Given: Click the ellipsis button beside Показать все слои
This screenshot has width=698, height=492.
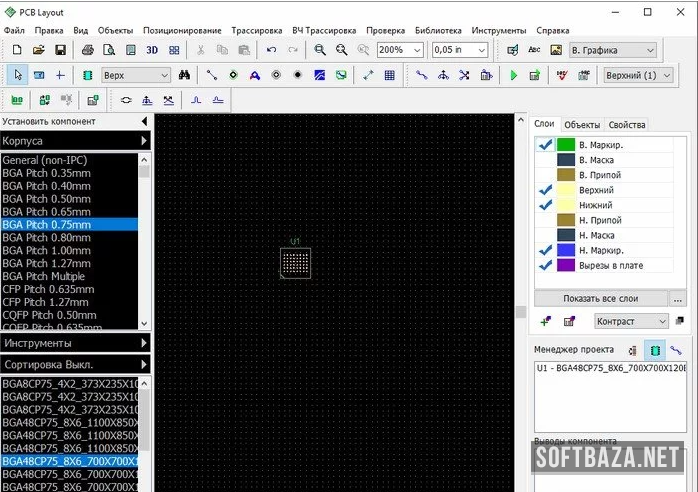Looking at the screenshot, I should coord(678,299).
